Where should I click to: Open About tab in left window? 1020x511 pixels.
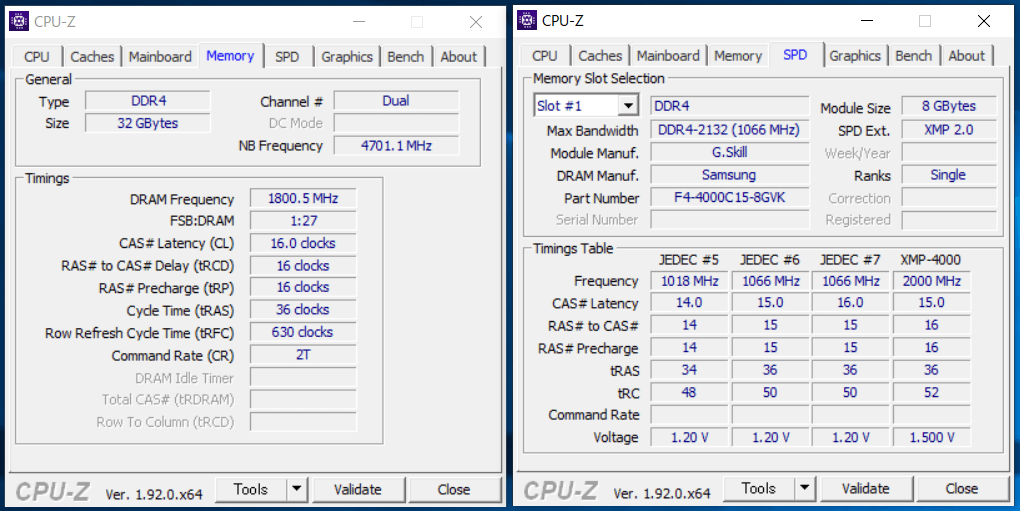(x=459, y=57)
